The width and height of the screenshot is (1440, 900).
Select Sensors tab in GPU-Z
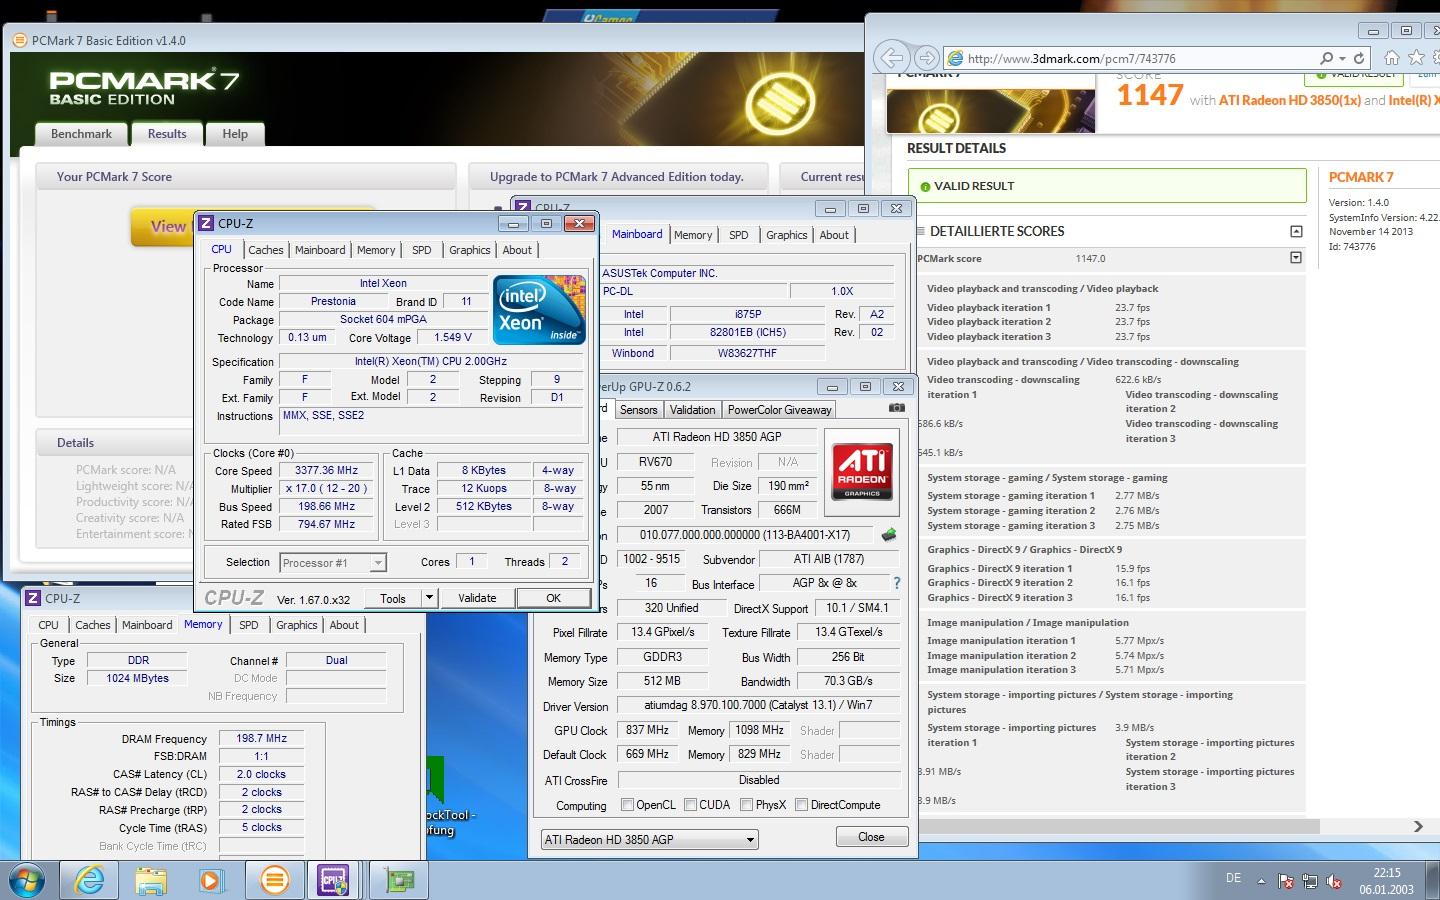(x=638, y=410)
